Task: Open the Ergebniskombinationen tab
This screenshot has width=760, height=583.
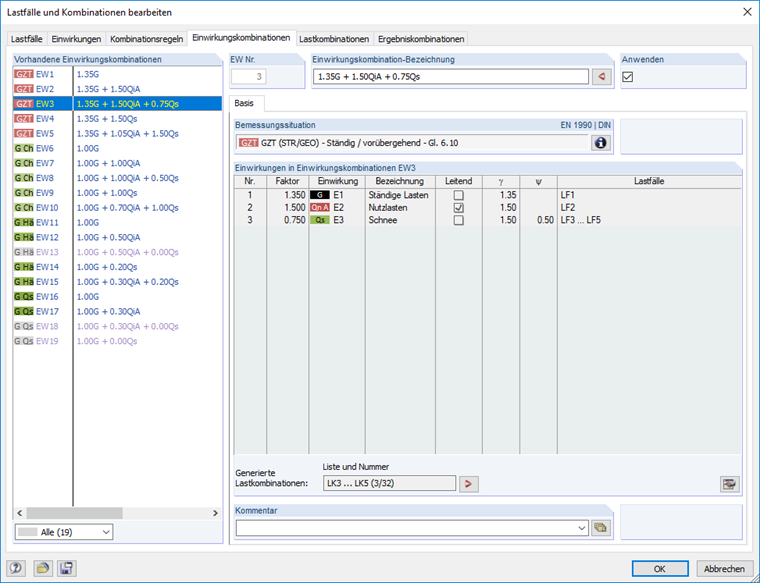Action: pos(421,39)
